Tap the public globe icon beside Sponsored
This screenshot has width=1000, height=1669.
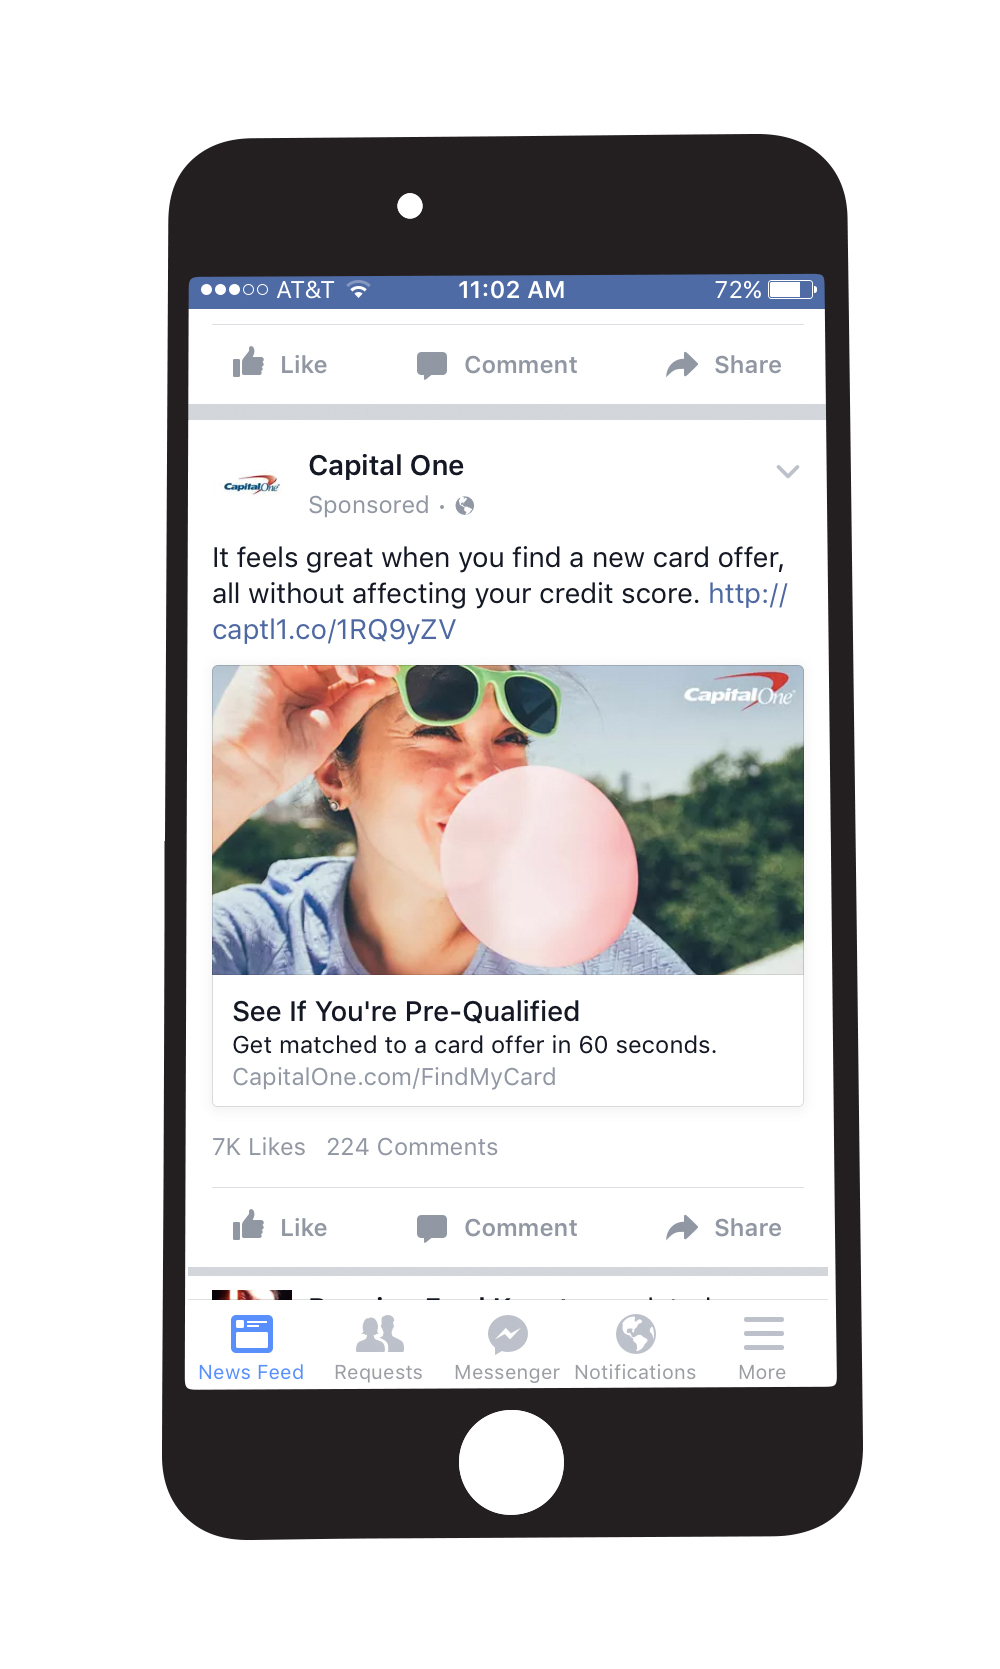pyautogui.click(x=465, y=506)
